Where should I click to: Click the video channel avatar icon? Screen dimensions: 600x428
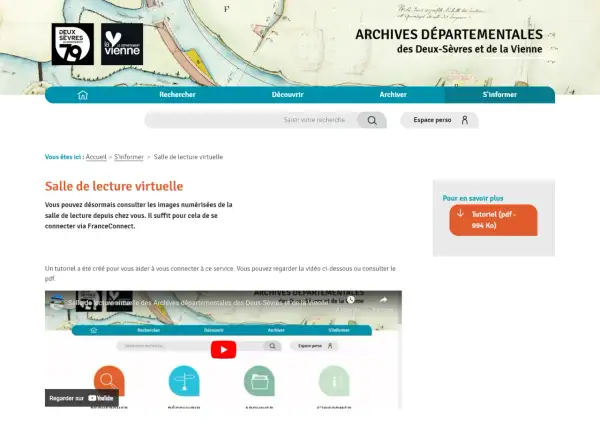tap(57, 302)
